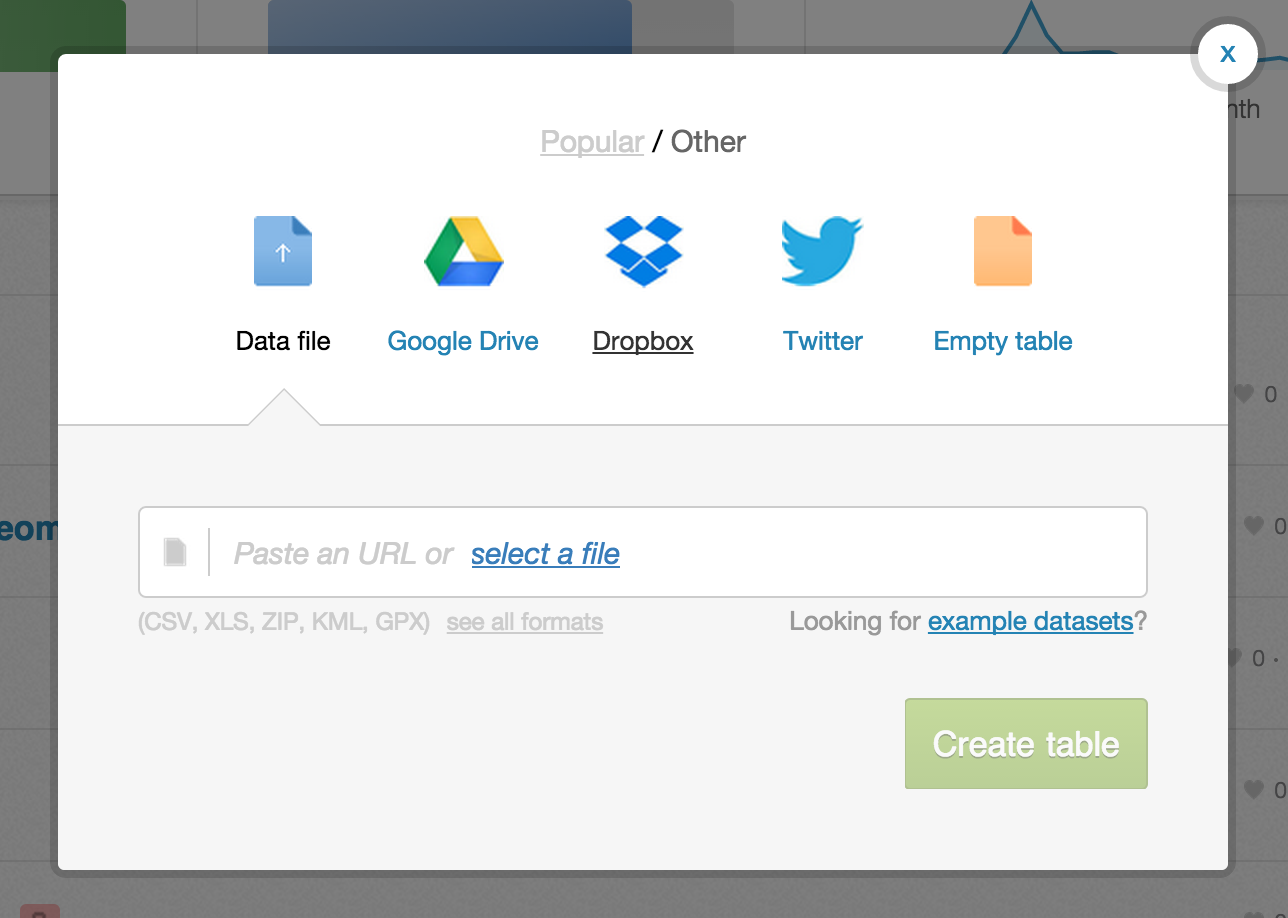Focus the Paste an URL input field

point(643,552)
